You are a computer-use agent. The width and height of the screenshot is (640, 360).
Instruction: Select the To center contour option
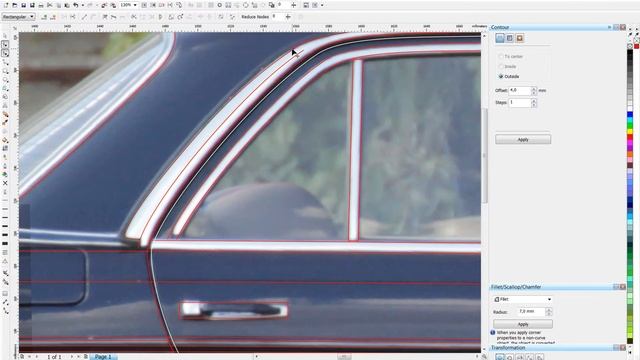coord(510,57)
